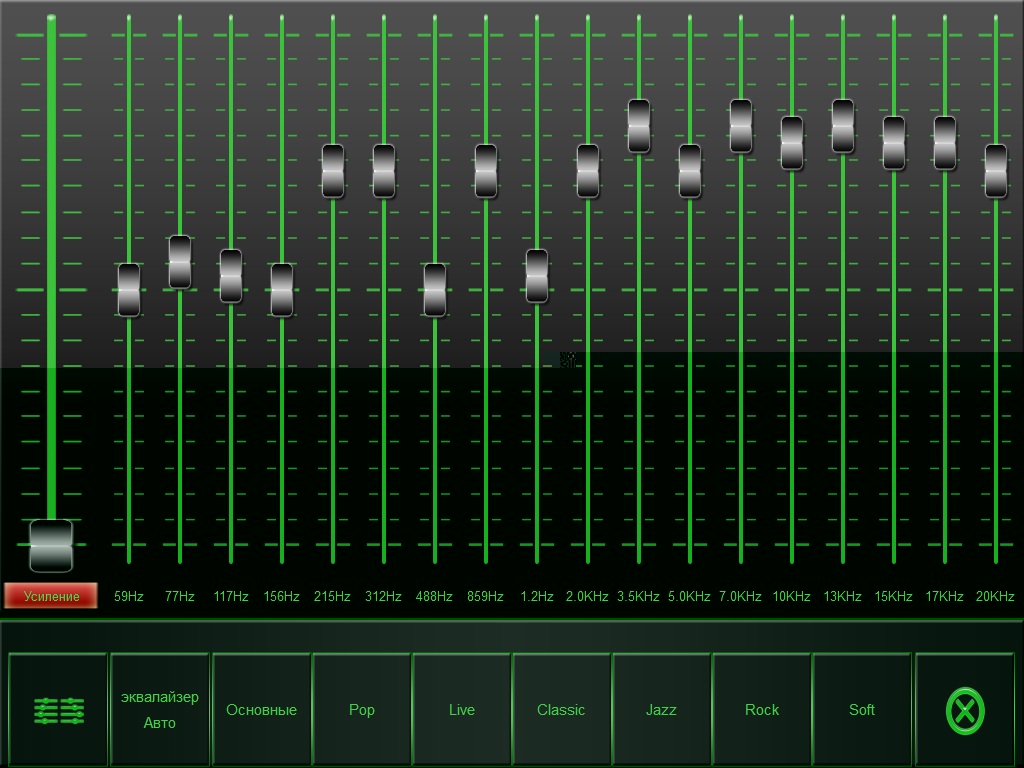Switch to the Jazz preset
1024x768 pixels.
tap(661, 710)
